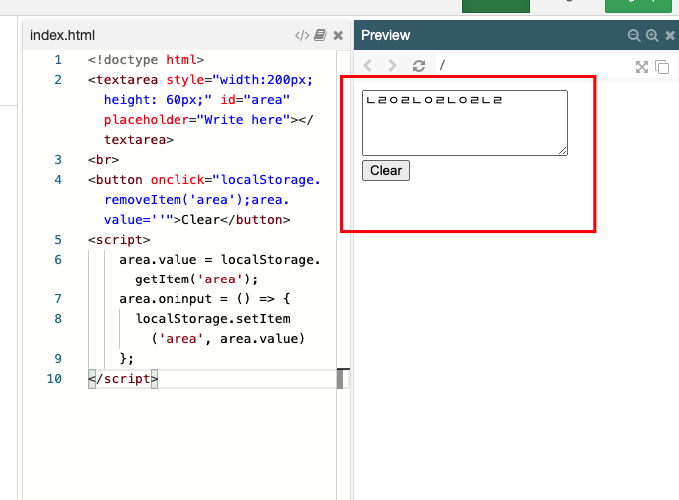Click the Preview panel title
679x500 pixels.
[385, 35]
